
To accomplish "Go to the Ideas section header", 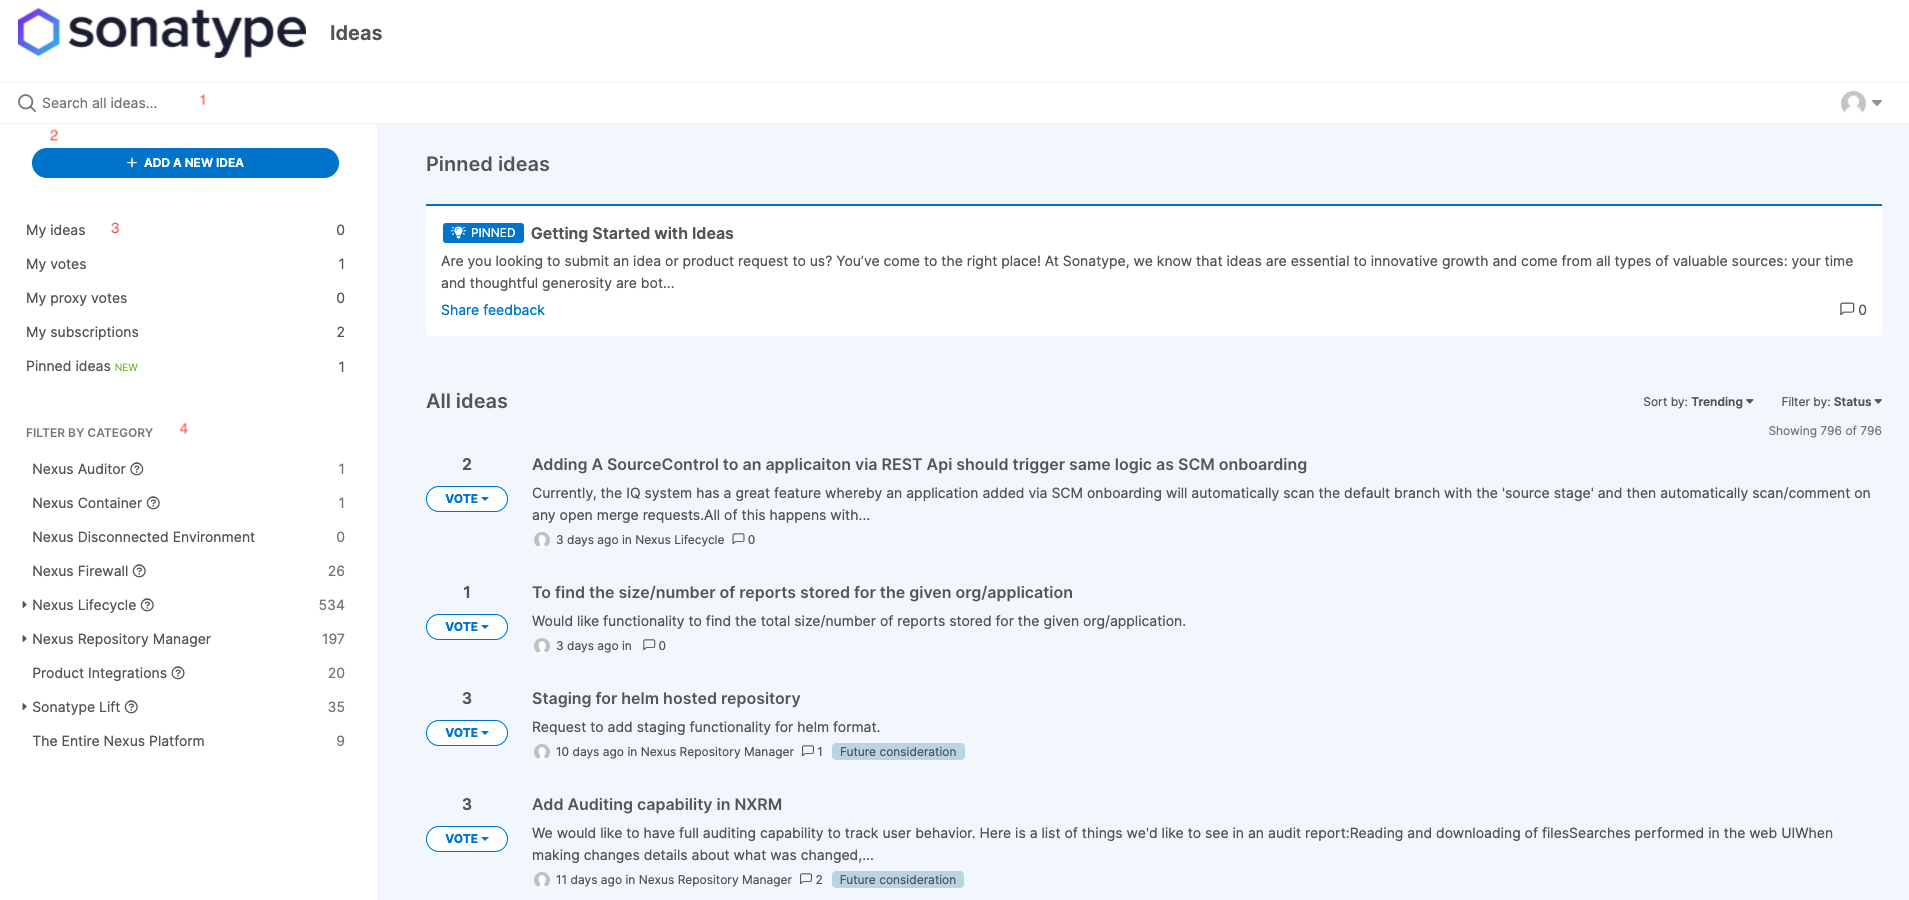I will coord(356,33).
